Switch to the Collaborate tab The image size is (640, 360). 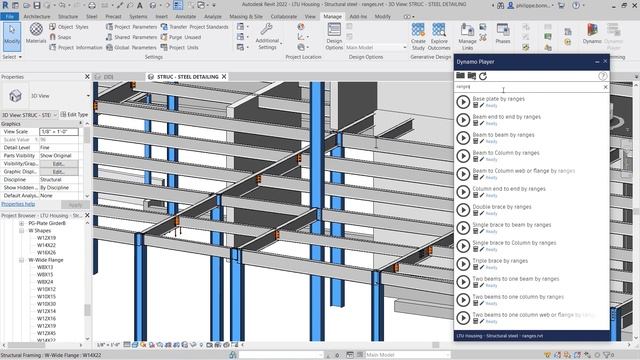[x=284, y=17]
